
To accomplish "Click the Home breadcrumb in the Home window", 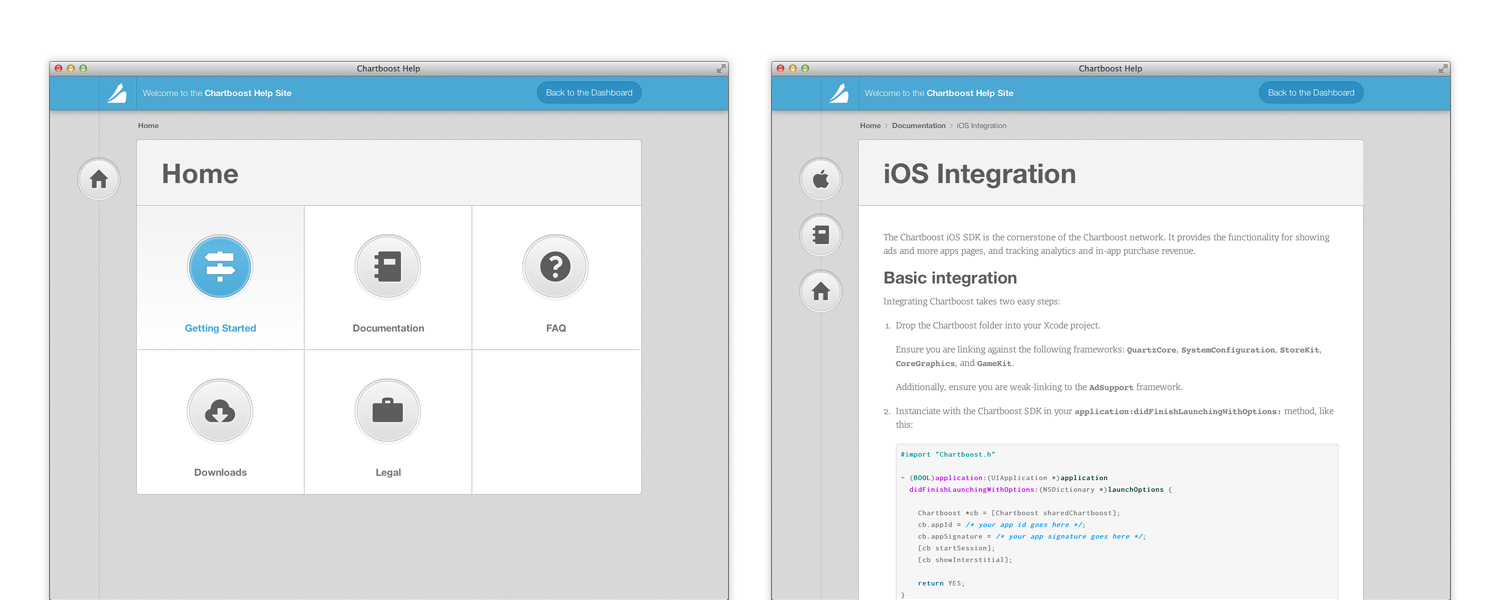I will click(148, 126).
